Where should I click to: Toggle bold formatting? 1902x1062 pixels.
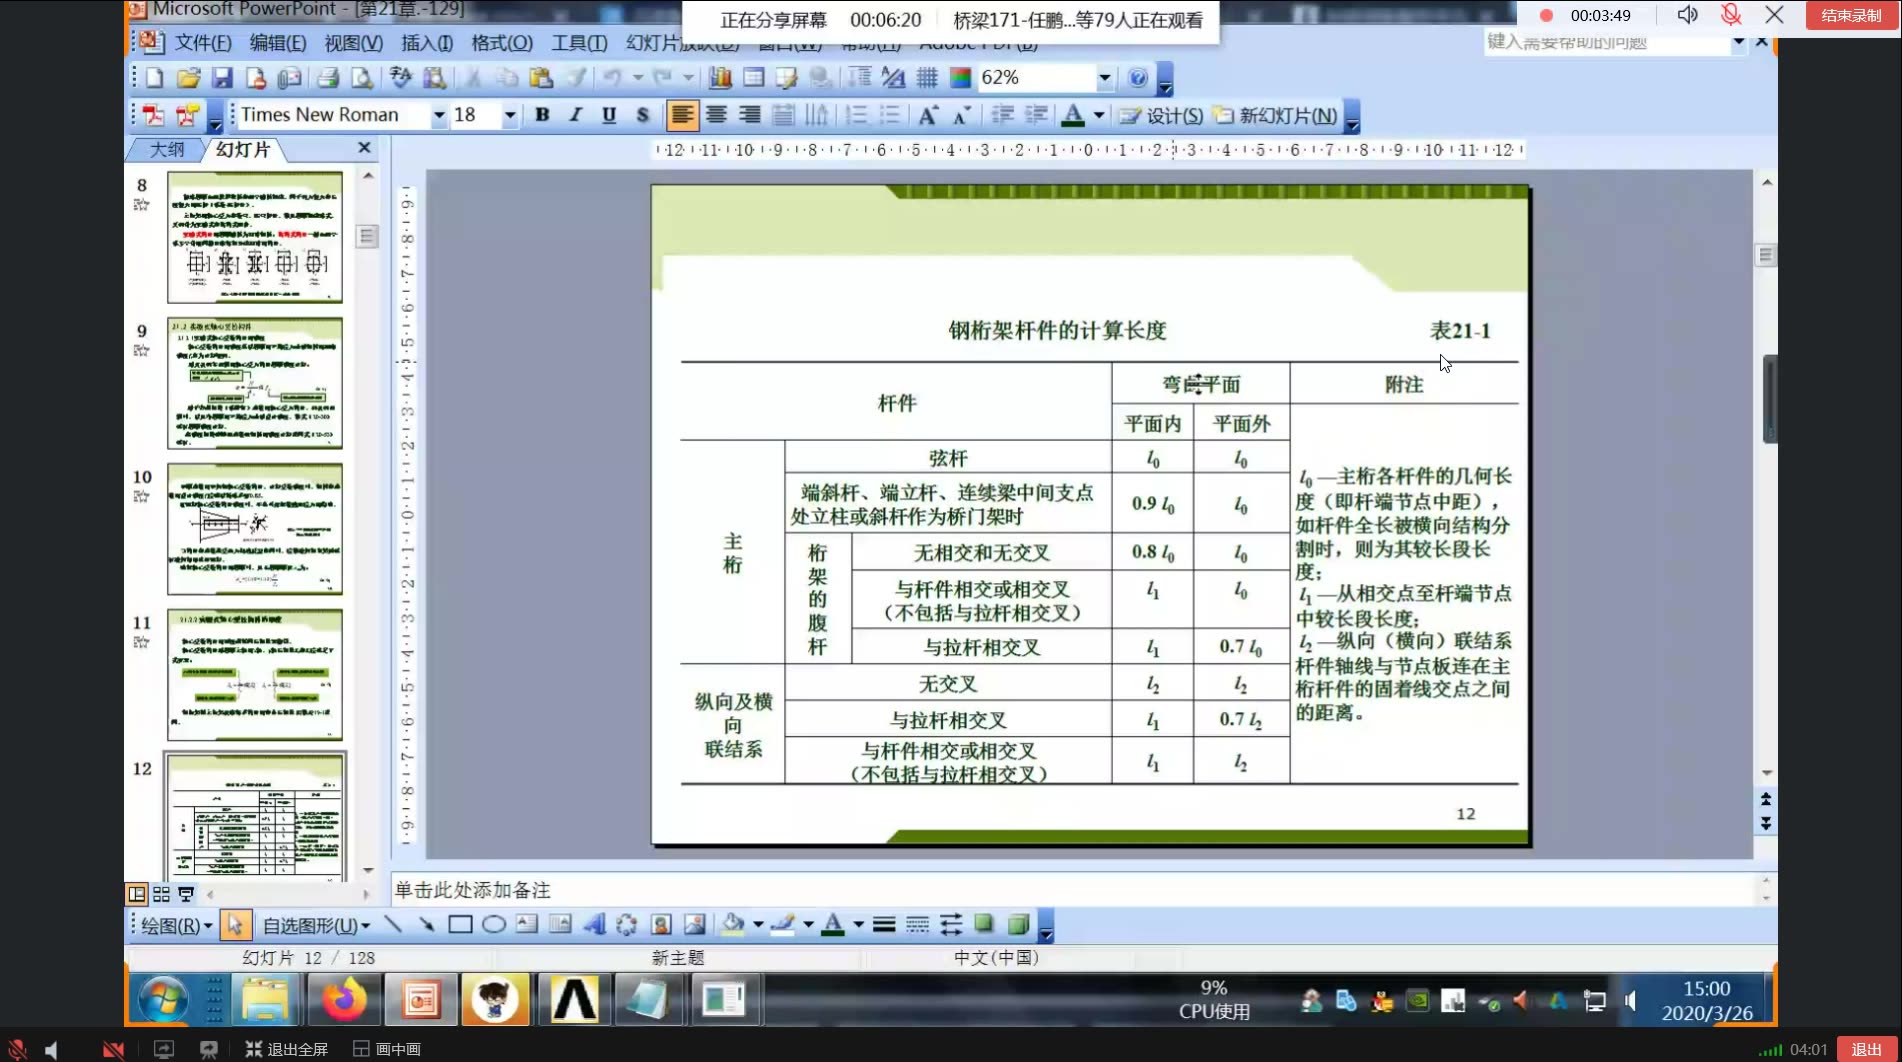click(542, 115)
